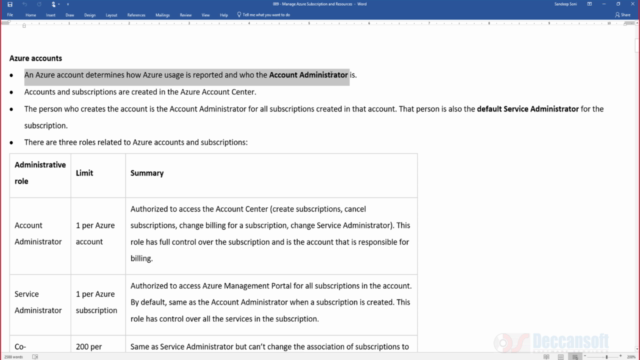
Task: Open the zoom level percentage
Action: [x=631, y=357]
